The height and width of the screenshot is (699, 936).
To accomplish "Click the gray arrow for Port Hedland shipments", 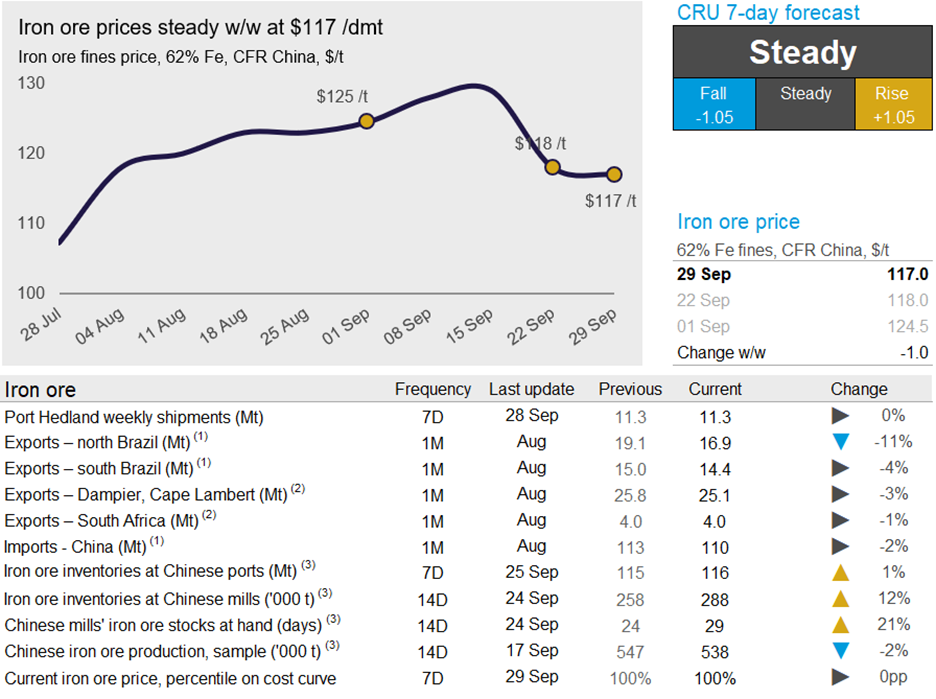I will [x=841, y=416].
